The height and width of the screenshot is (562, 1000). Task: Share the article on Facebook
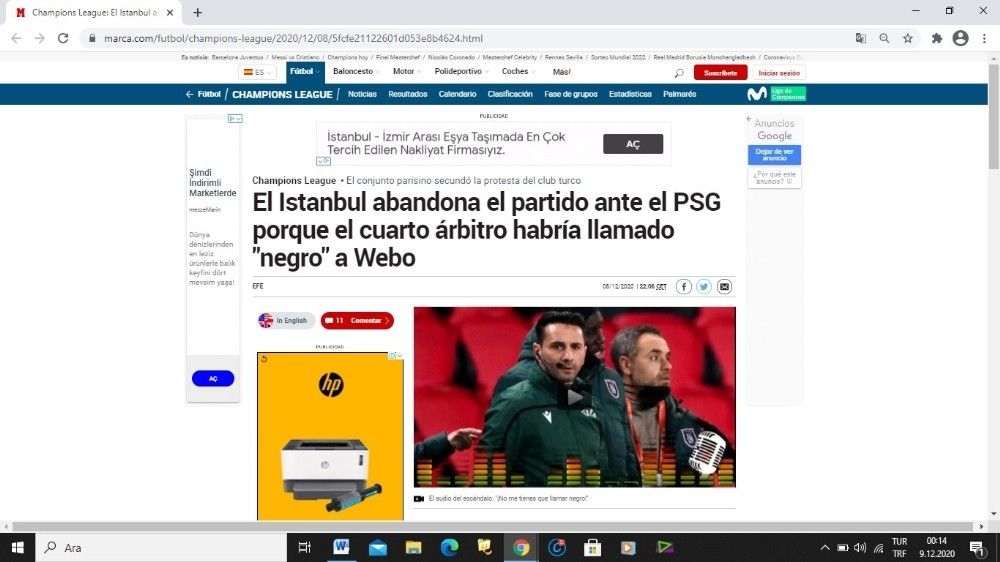684,286
